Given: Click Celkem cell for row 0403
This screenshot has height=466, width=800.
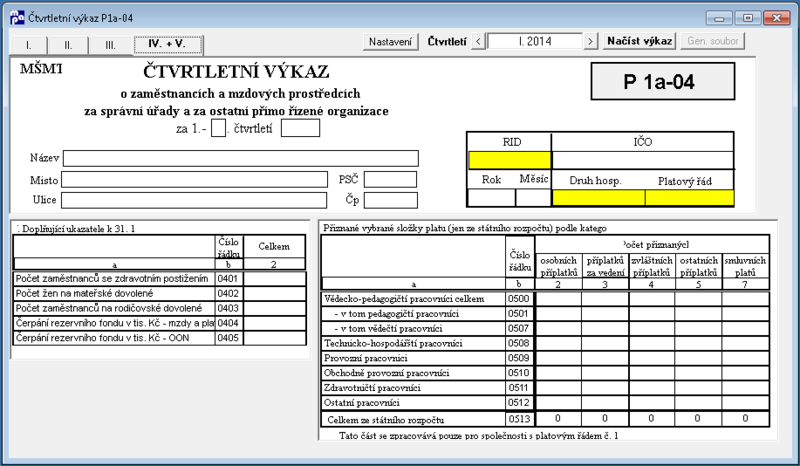Looking at the screenshot, I should click(x=274, y=308).
